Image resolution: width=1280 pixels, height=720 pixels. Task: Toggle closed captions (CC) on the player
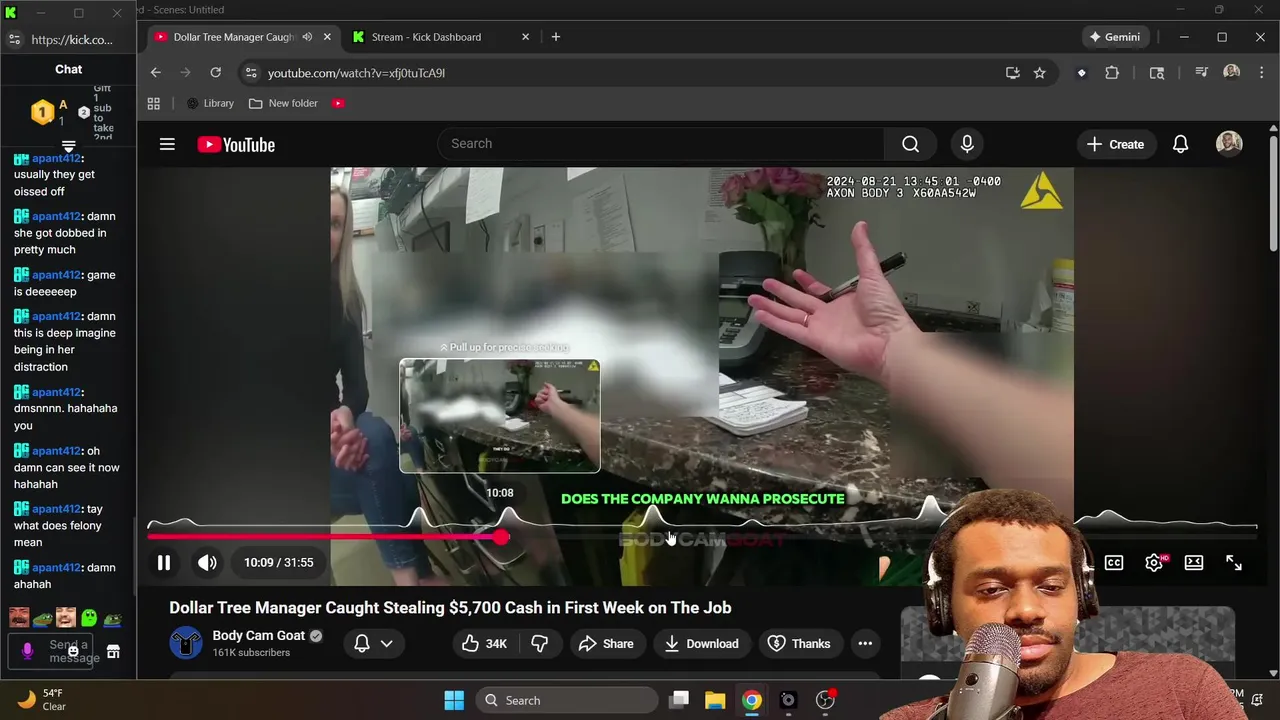(x=1114, y=563)
